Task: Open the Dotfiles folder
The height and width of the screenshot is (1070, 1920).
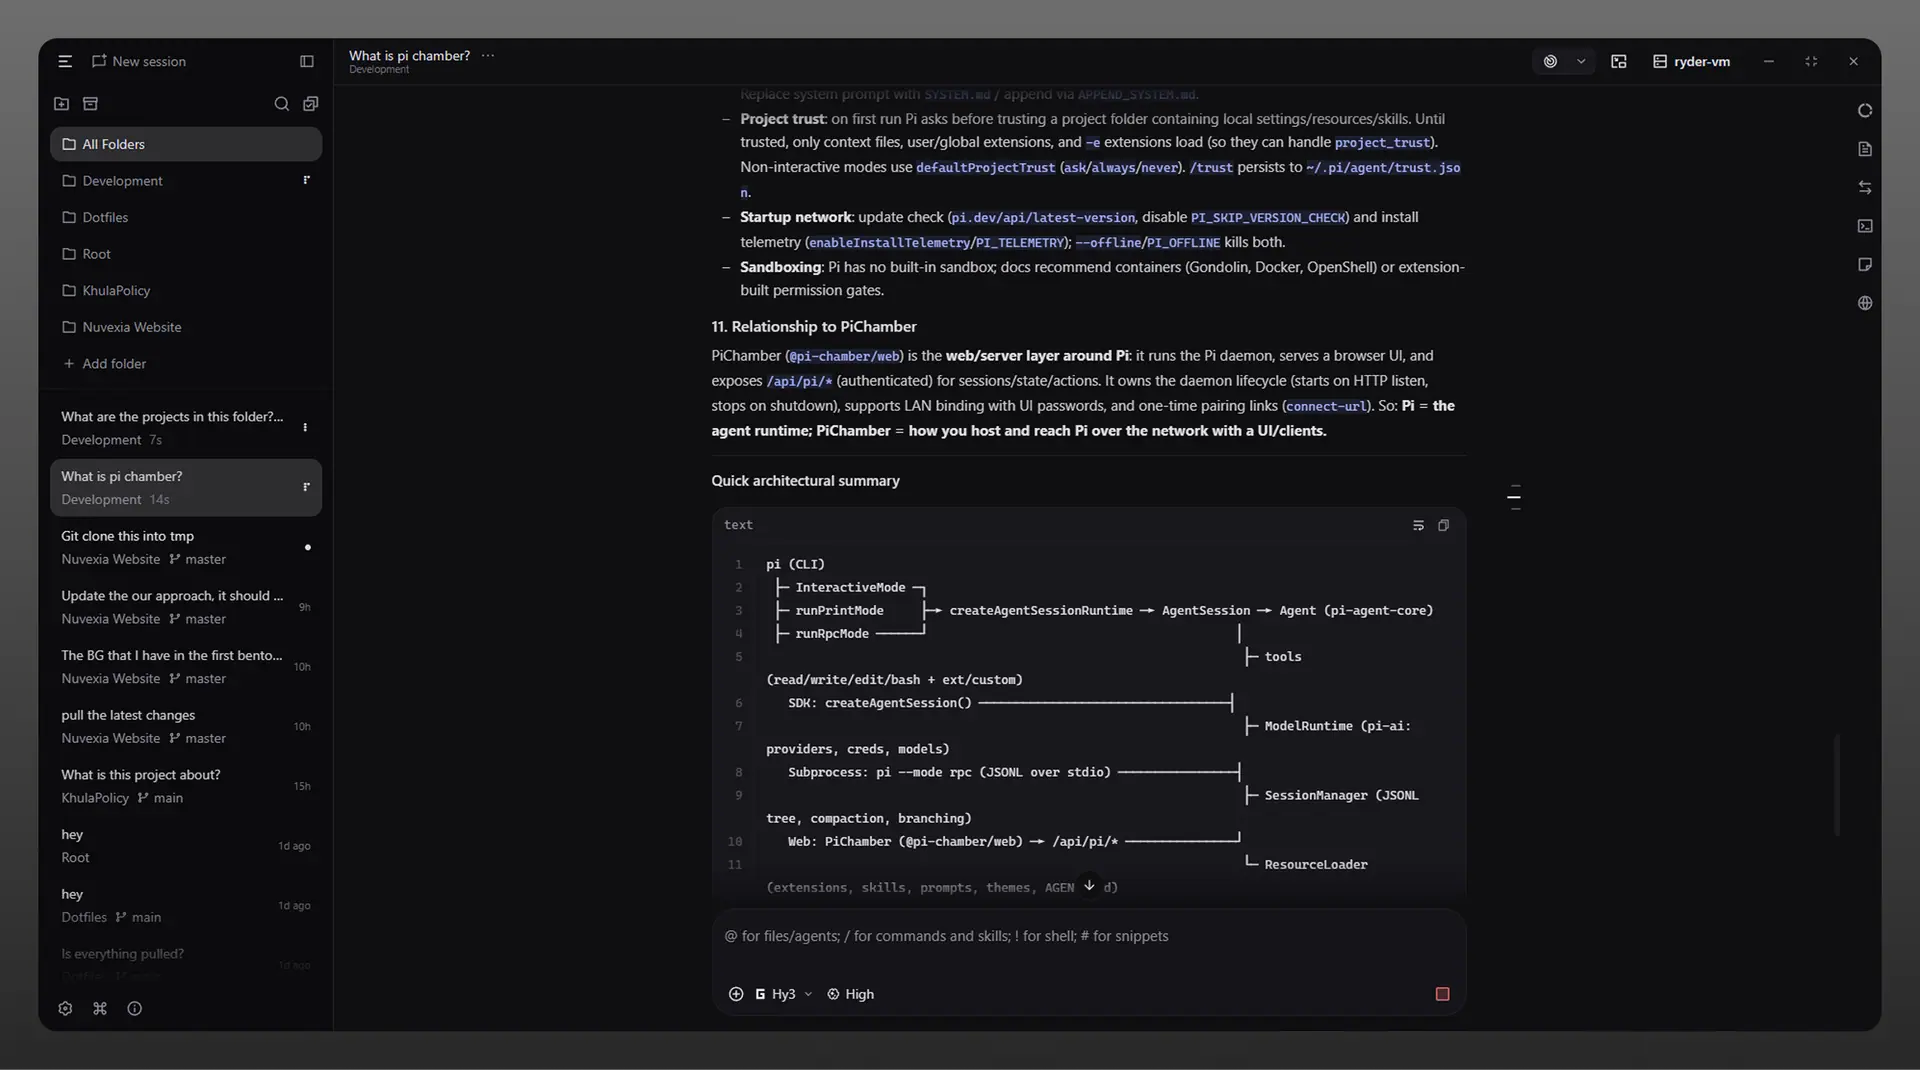Action: coord(186,217)
